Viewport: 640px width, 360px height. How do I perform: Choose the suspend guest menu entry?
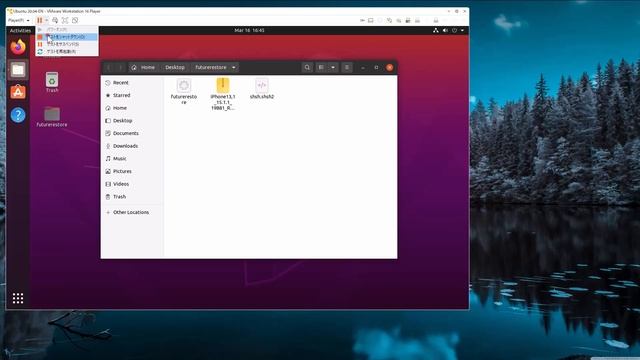click(x=67, y=44)
